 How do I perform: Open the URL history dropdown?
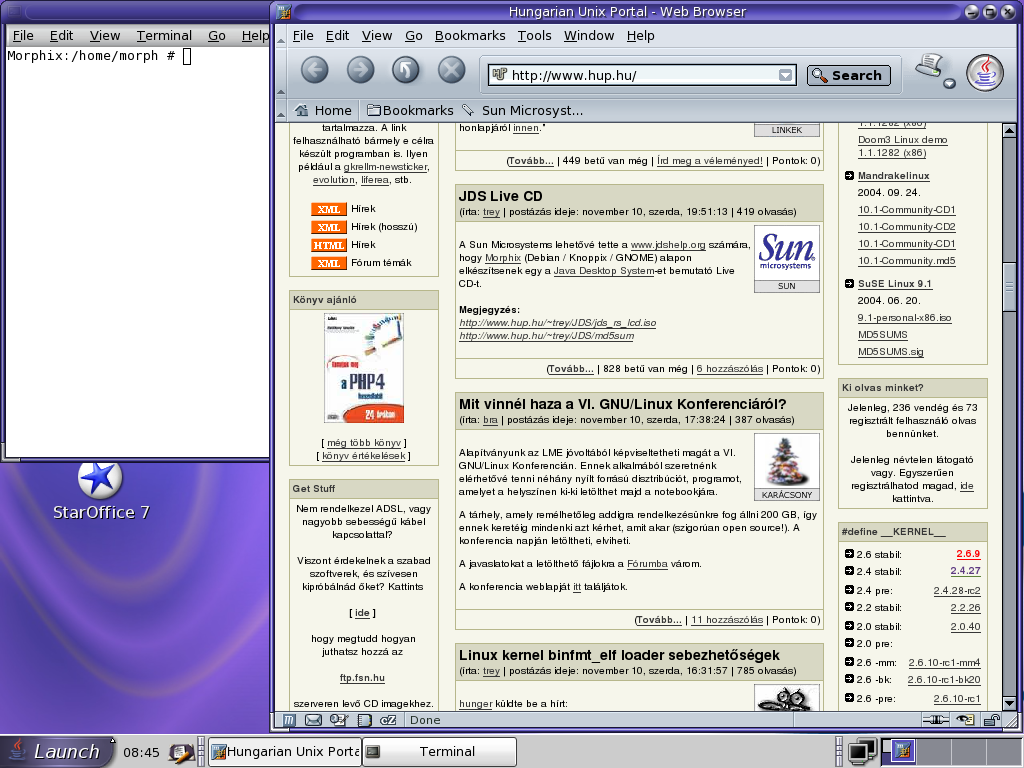click(x=786, y=75)
